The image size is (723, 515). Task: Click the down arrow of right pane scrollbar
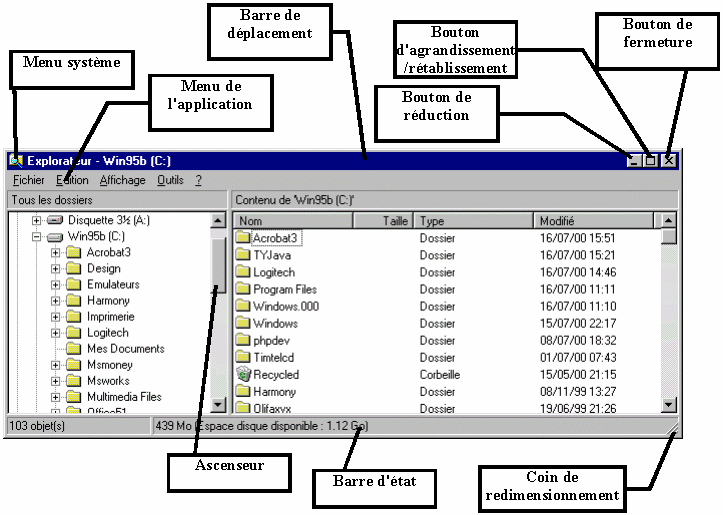669,405
